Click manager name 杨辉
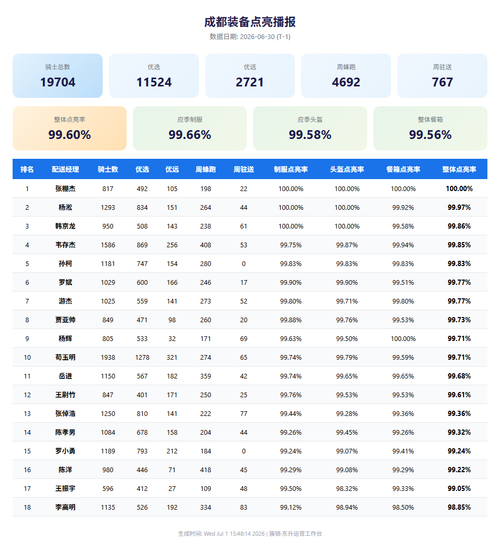Viewport: 500px width, 556px height. coord(65,339)
